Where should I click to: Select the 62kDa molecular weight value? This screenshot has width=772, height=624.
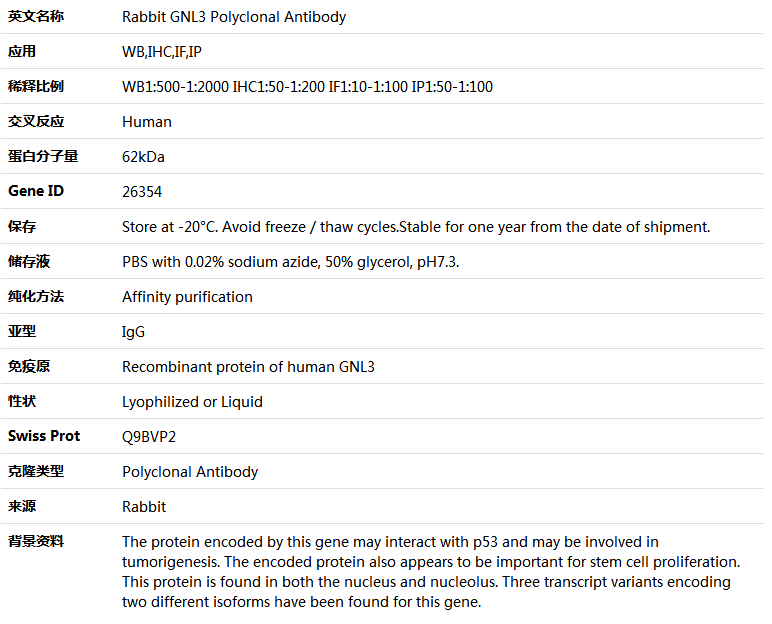[x=143, y=157]
